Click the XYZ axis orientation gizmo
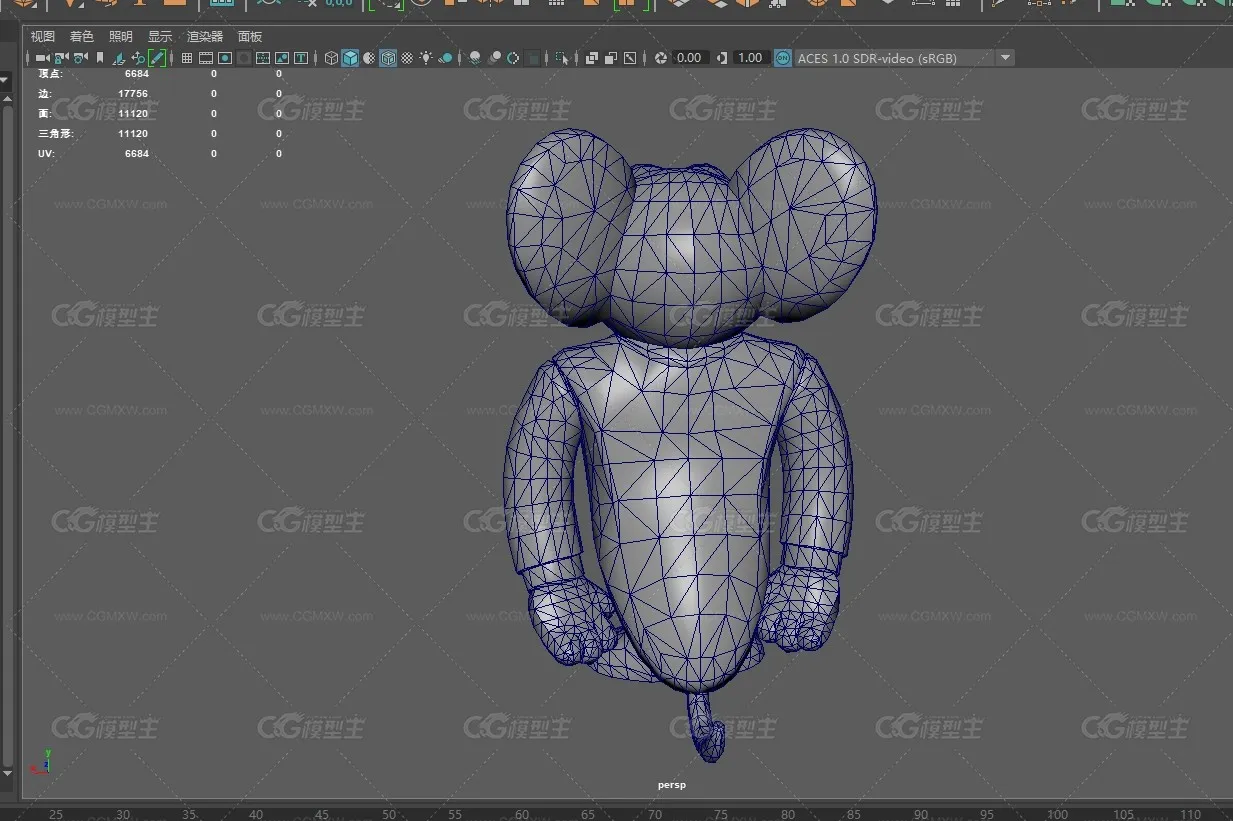 pyautogui.click(x=42, y=762)
